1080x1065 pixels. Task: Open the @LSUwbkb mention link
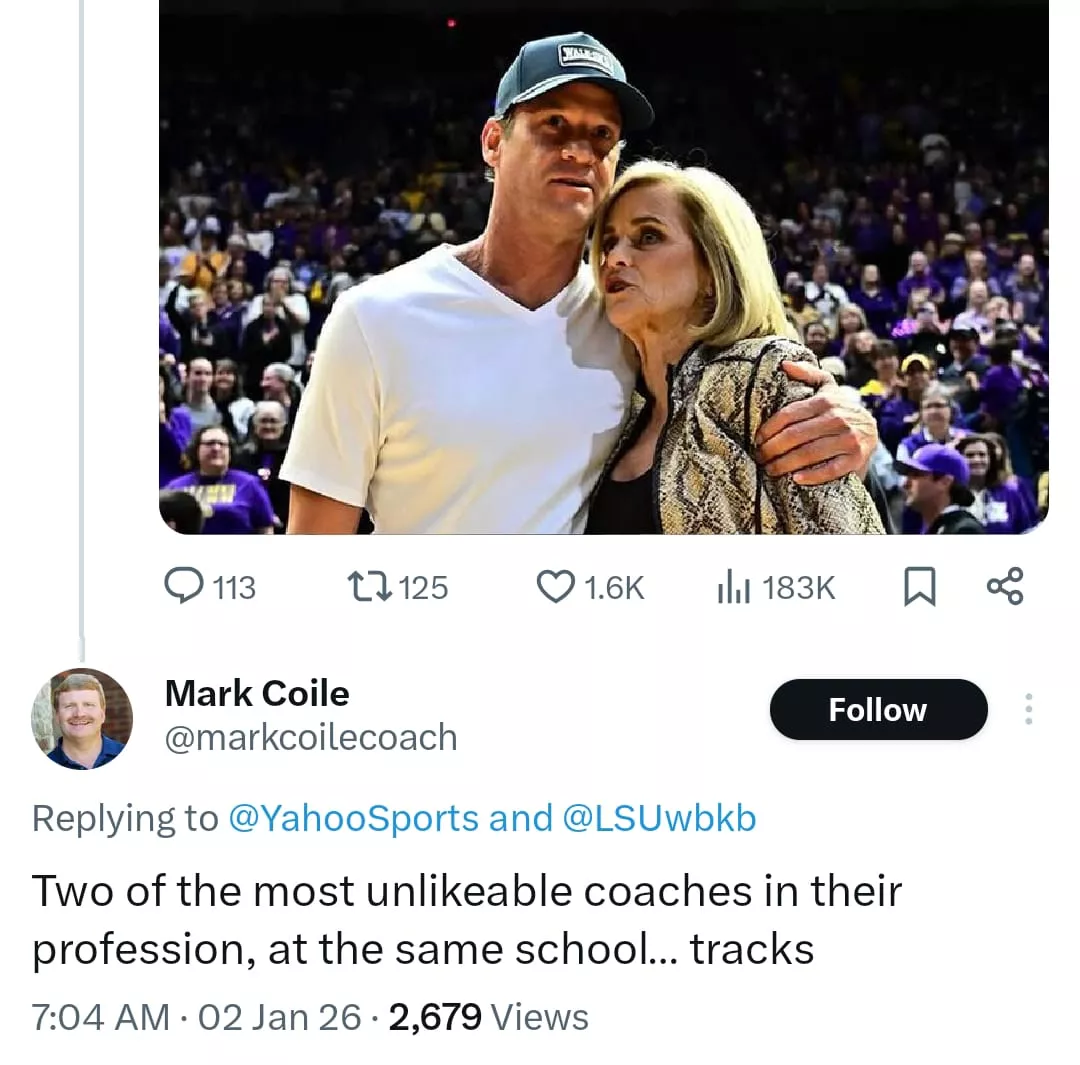pyautogui.click(x=660, y=818)
